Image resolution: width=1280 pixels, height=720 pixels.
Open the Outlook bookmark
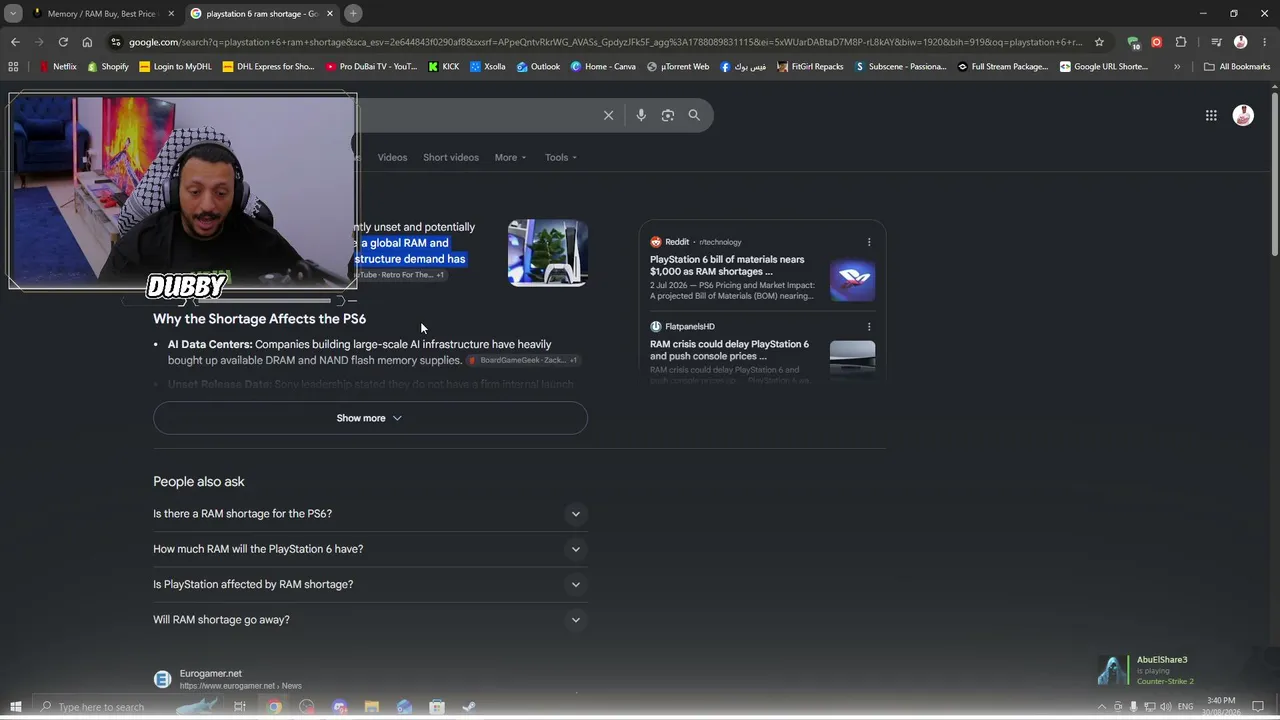(538, 67)
